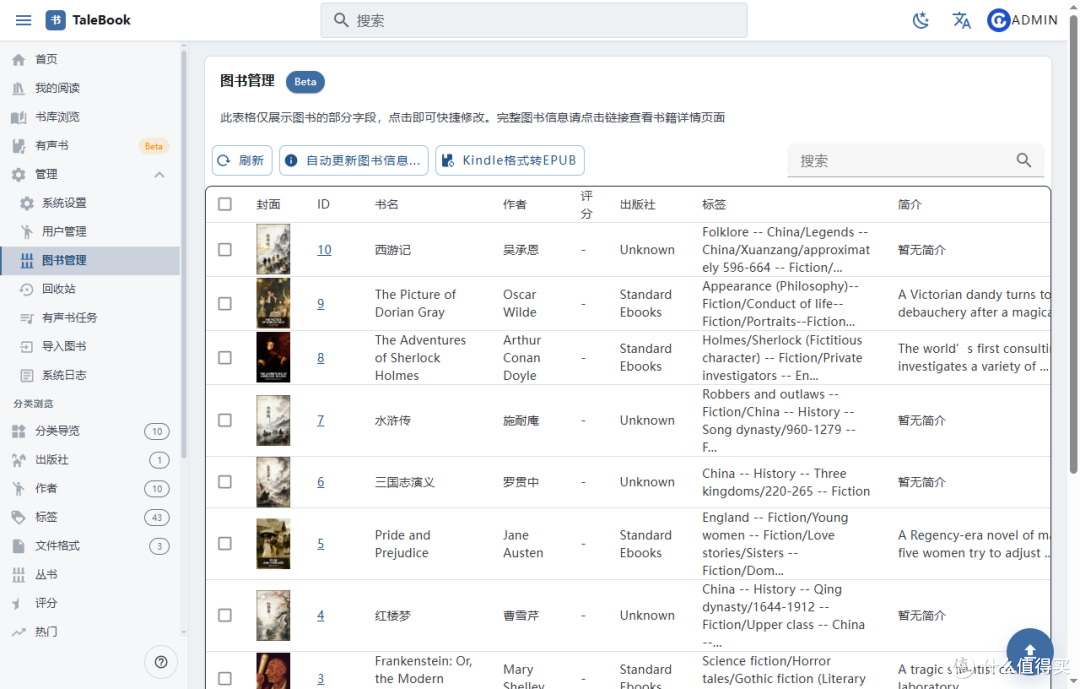
Task: Open the language translate icon
Action: [x=962, y=21]
